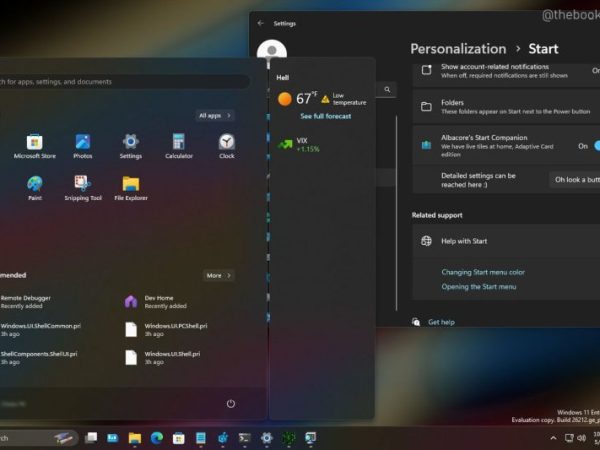The height and width of the screenshot is (450, 600).
Task: Open Windows.UI.ShellCommon.pri recommended entry
Action: click(x=40, y=329)
